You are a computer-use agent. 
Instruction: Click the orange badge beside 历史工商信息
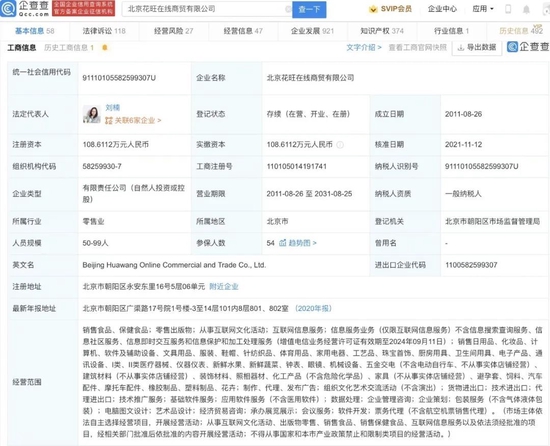coord(105,48)
